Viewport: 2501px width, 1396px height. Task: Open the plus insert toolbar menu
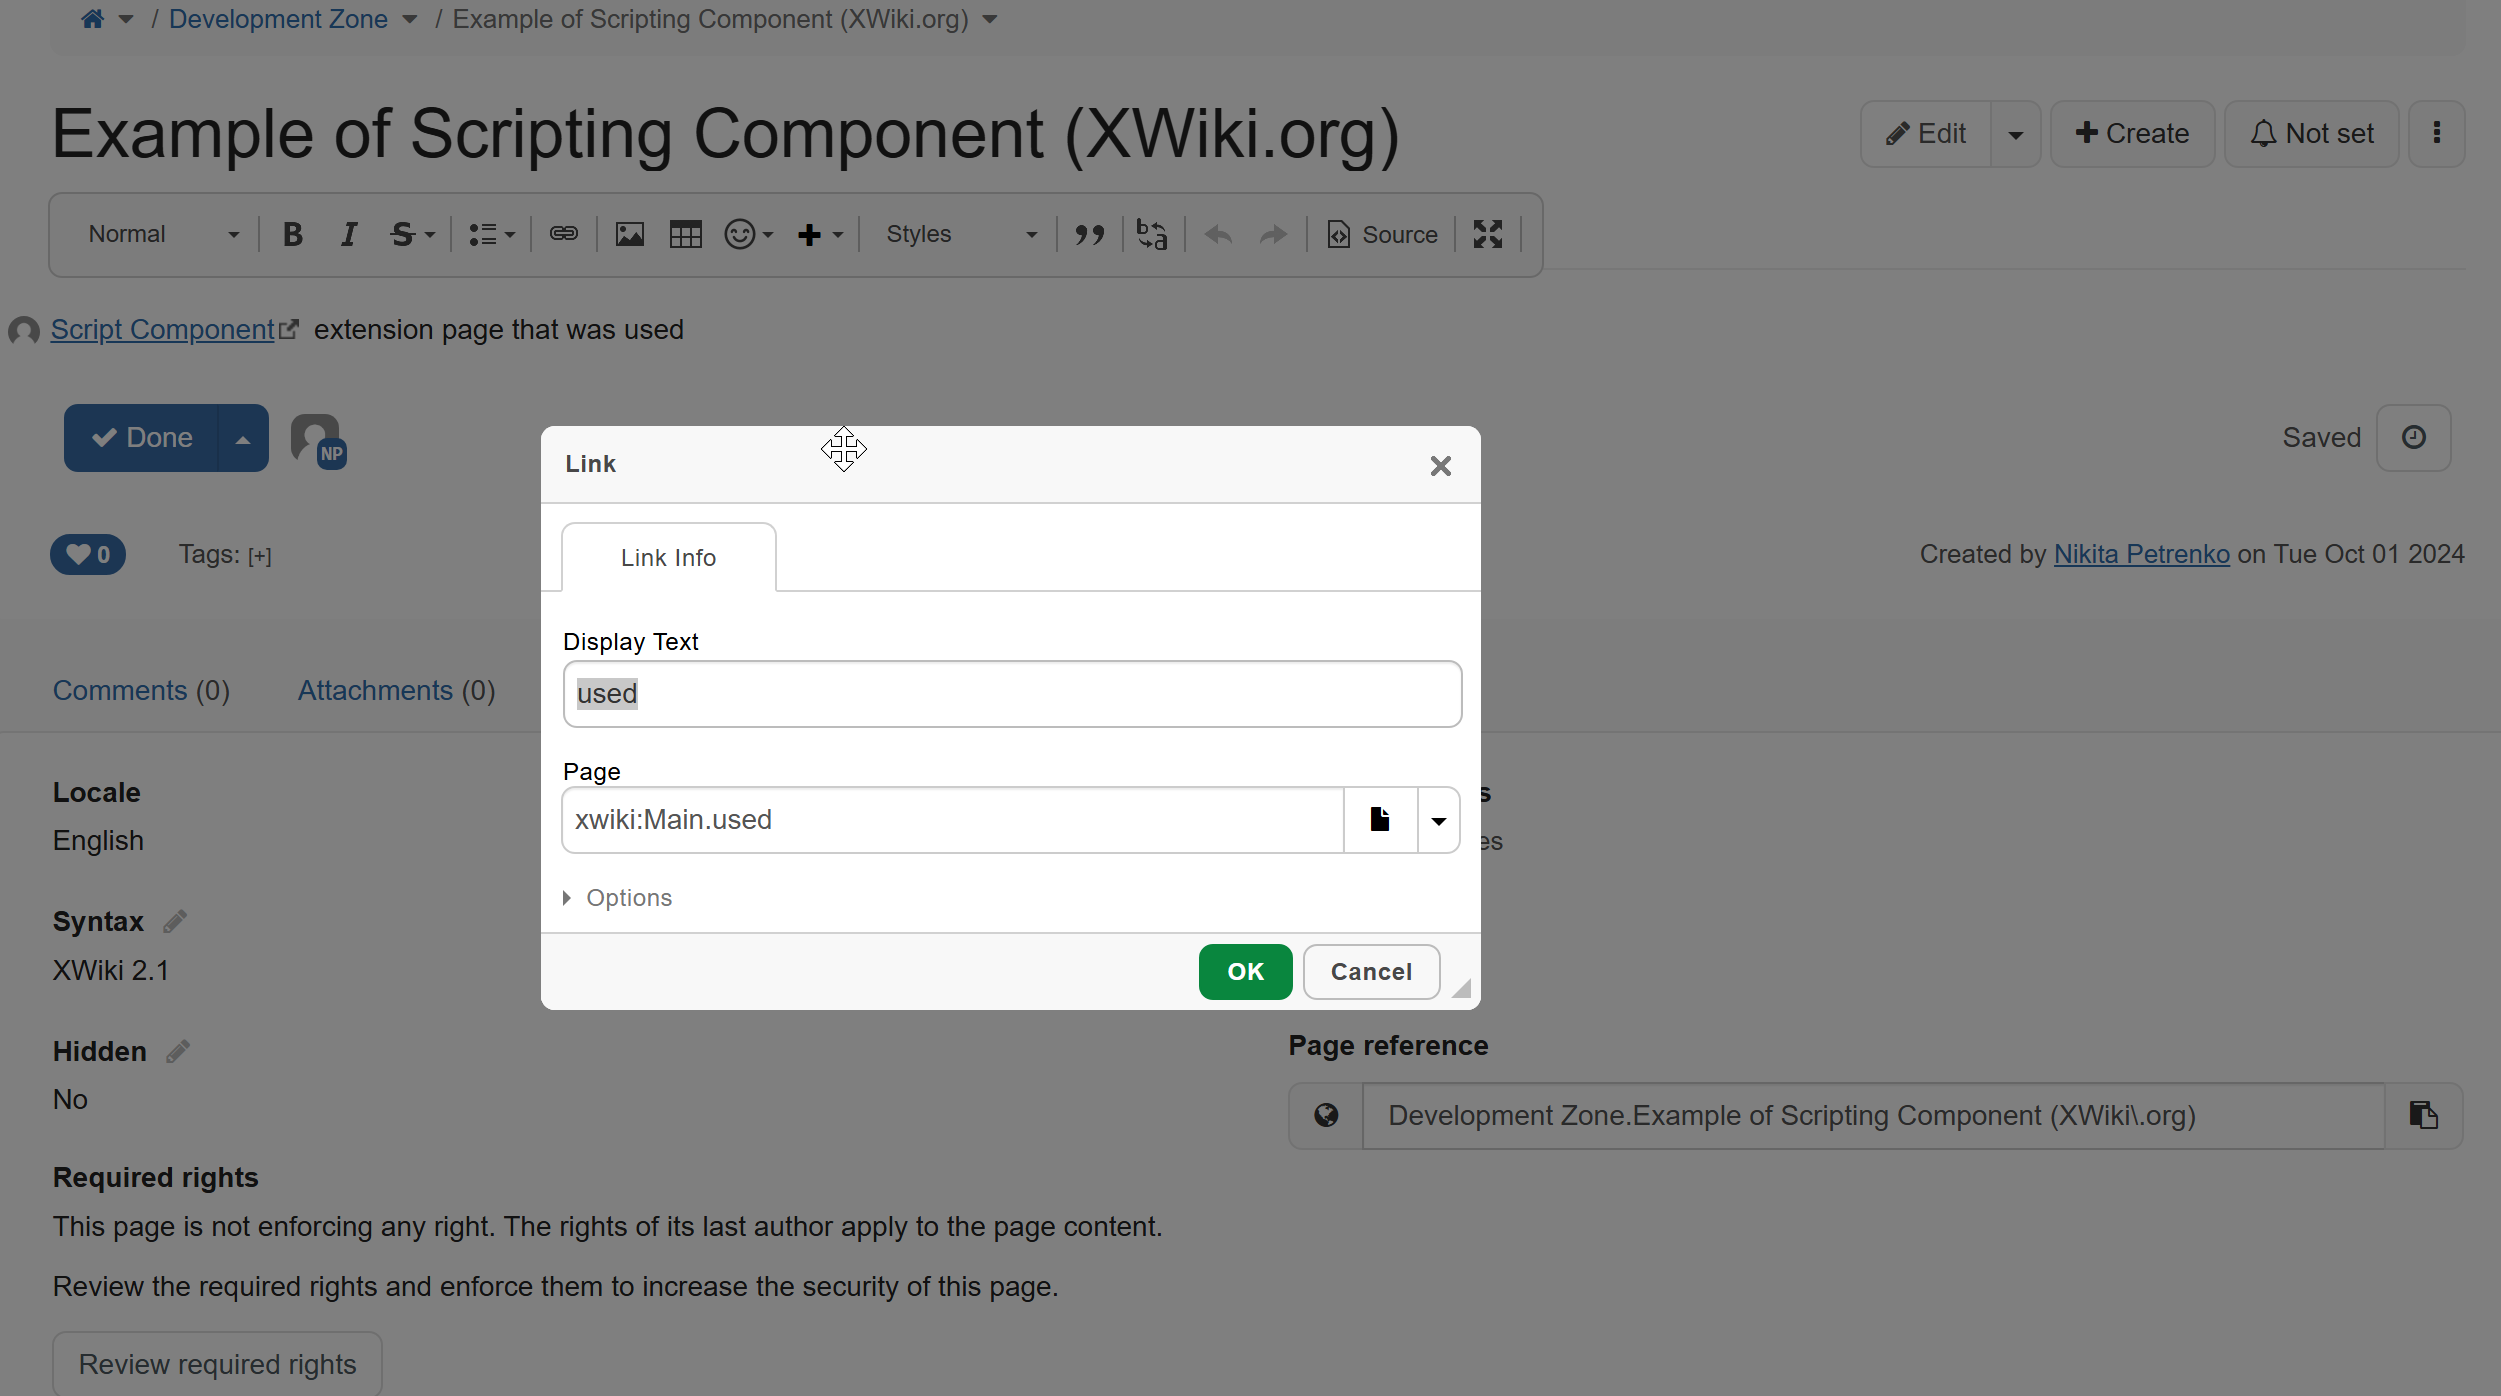click(820, 234)
